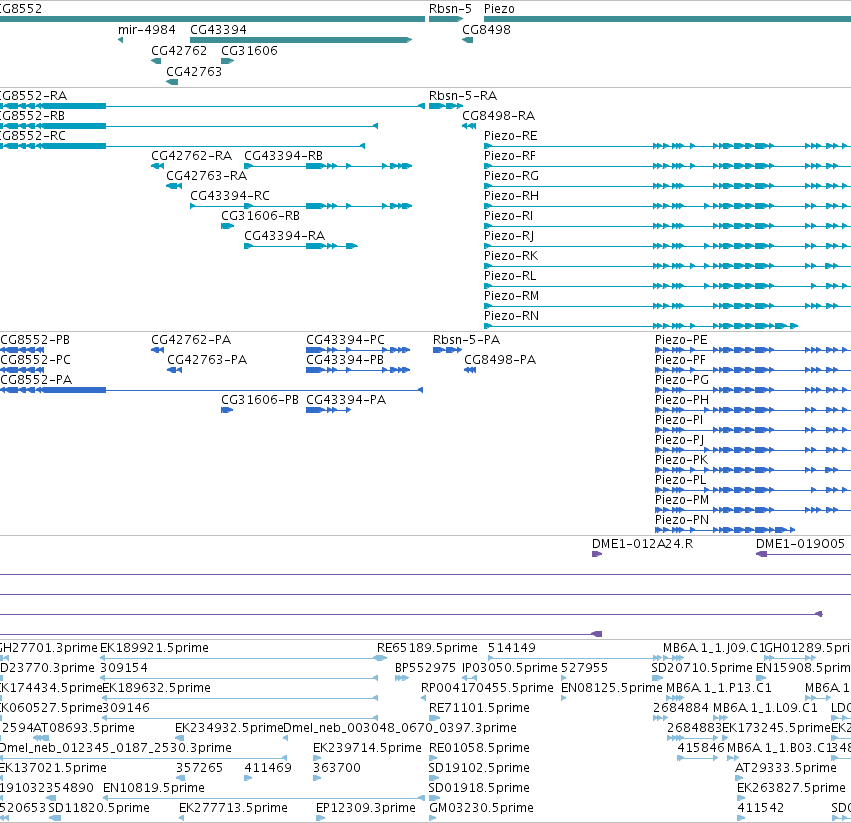Select the SD19102.5prime EST label

479,768
